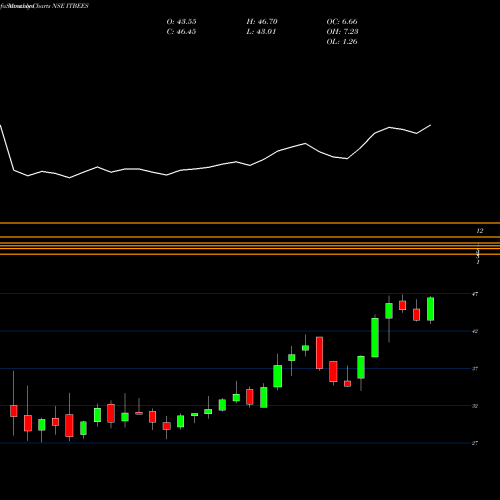This screenshot has width=500, height=500.
Task: Click the last green candle at chart's right end
Action: 431,309
